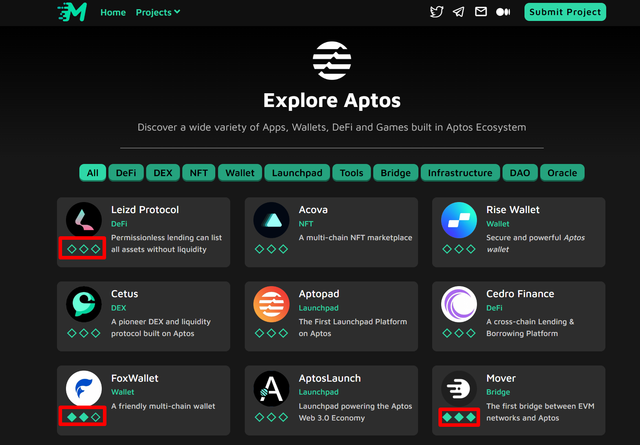Viewport: 640px width, 445px height.
Task: Click Cedro Finance diamond rating
Action: 459,333
